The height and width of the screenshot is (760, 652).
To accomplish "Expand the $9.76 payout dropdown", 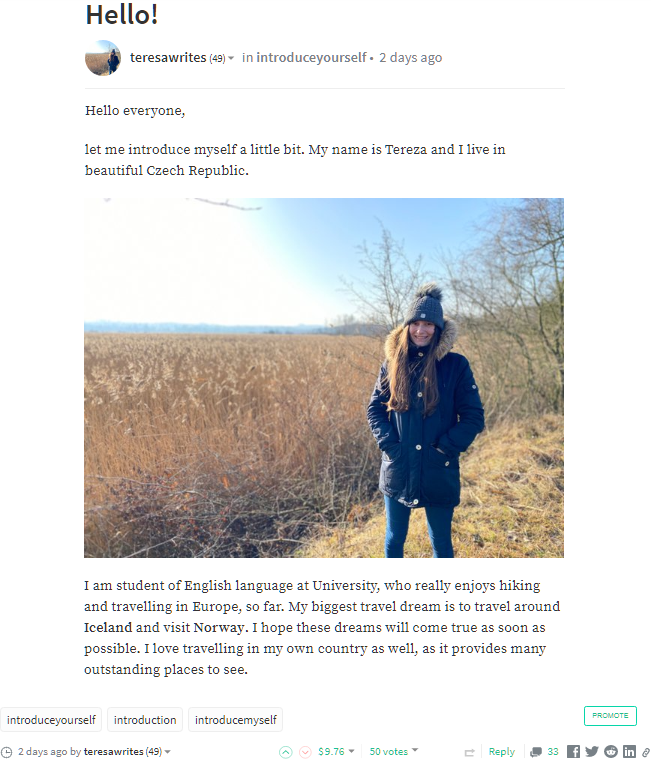I will click(351, 752).
